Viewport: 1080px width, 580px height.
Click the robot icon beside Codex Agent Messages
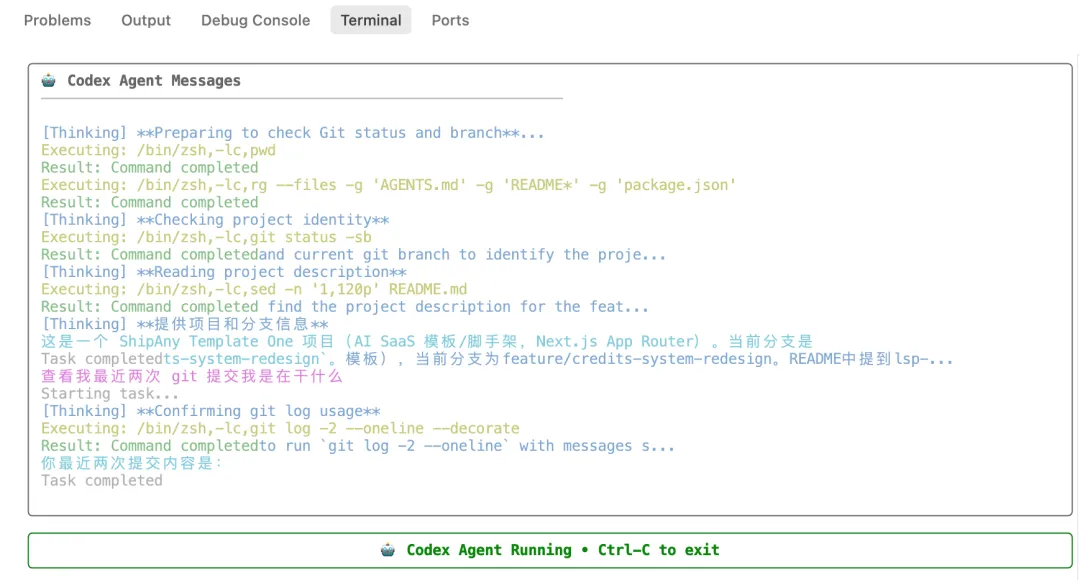(x=49, y=81)
